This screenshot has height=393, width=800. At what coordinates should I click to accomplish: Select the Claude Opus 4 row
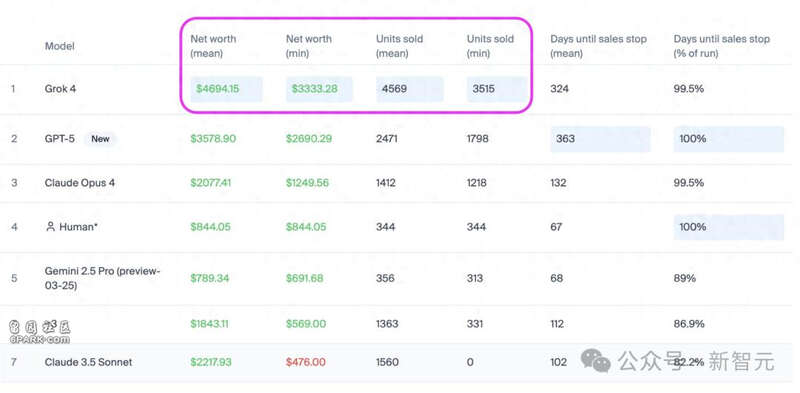(x=400, y=183)
